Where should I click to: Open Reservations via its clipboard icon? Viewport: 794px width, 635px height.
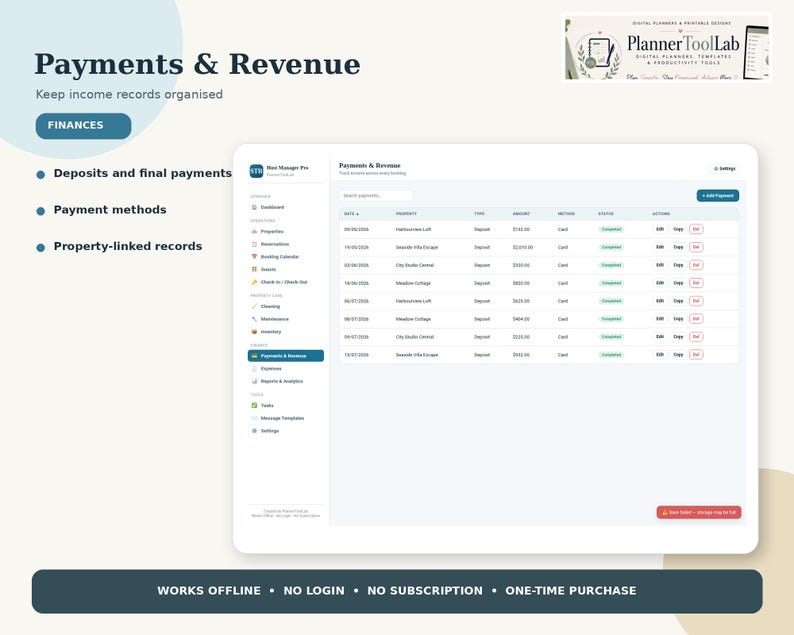click(x=254, y=244)
